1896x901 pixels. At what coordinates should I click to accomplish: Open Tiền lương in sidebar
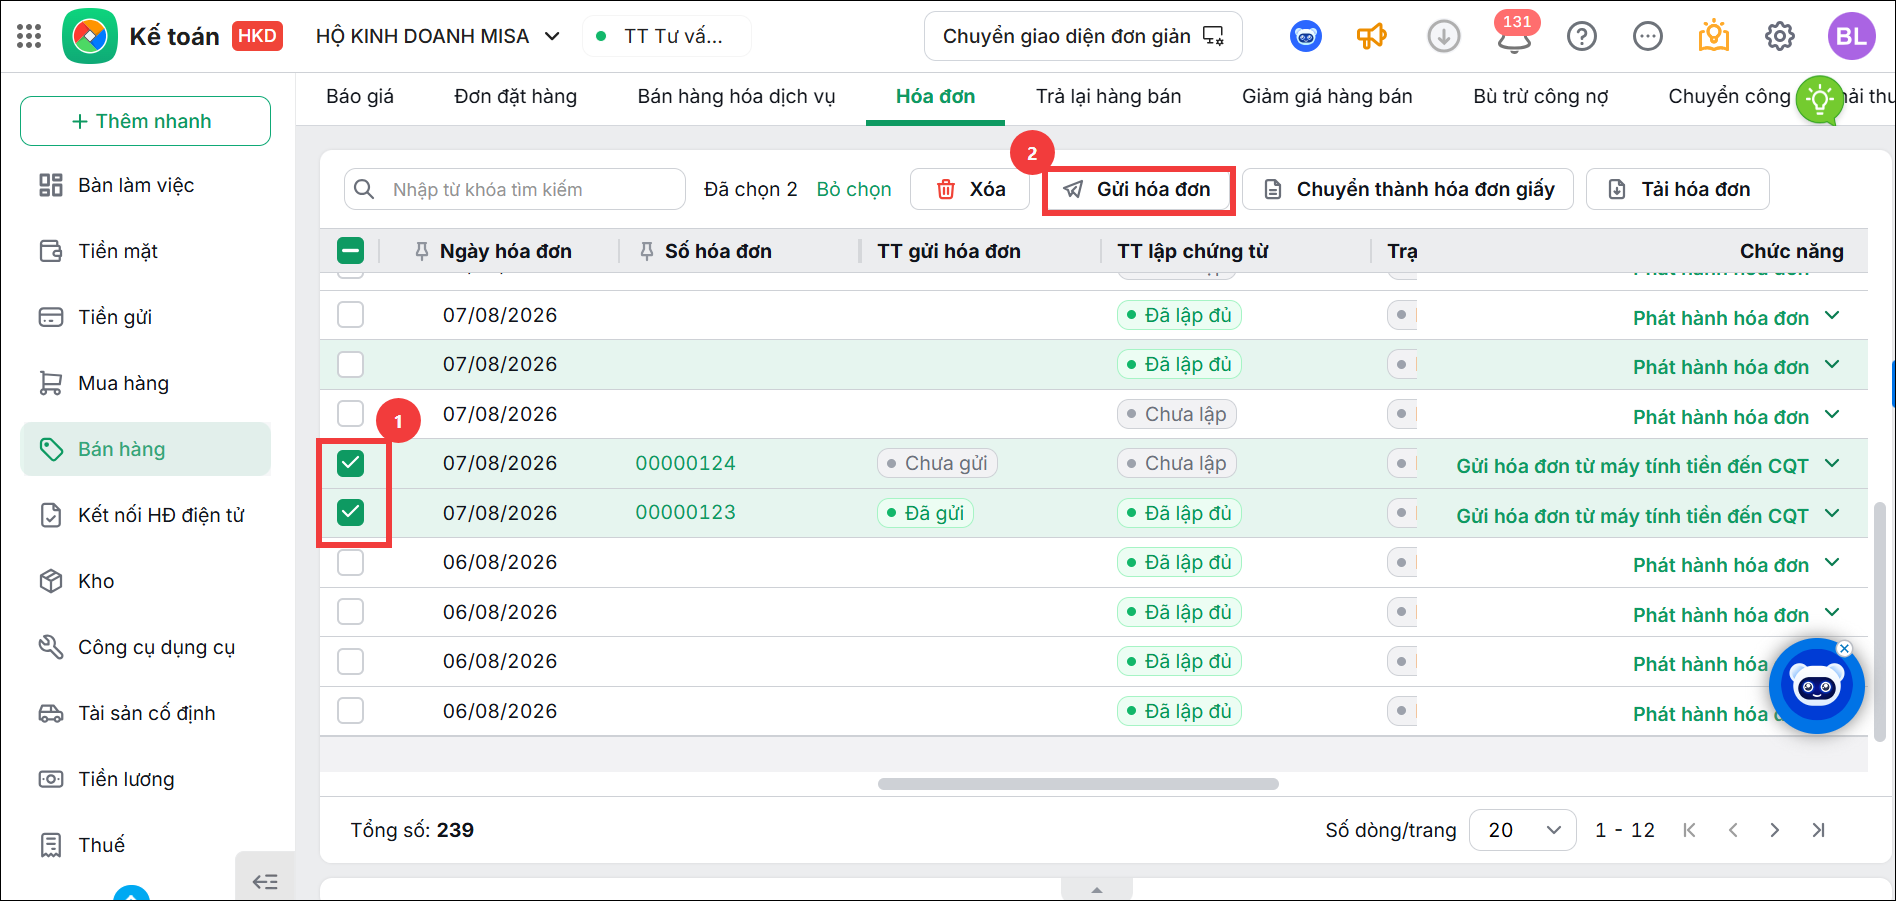145,779
